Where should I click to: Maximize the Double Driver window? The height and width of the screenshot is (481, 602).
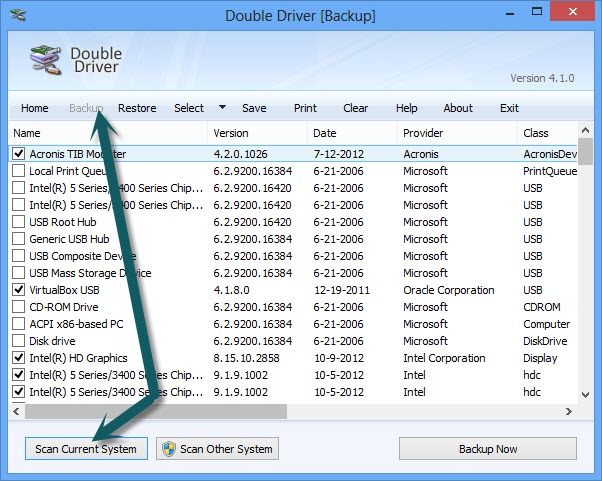pyautogui.click(x=537, y=12)
